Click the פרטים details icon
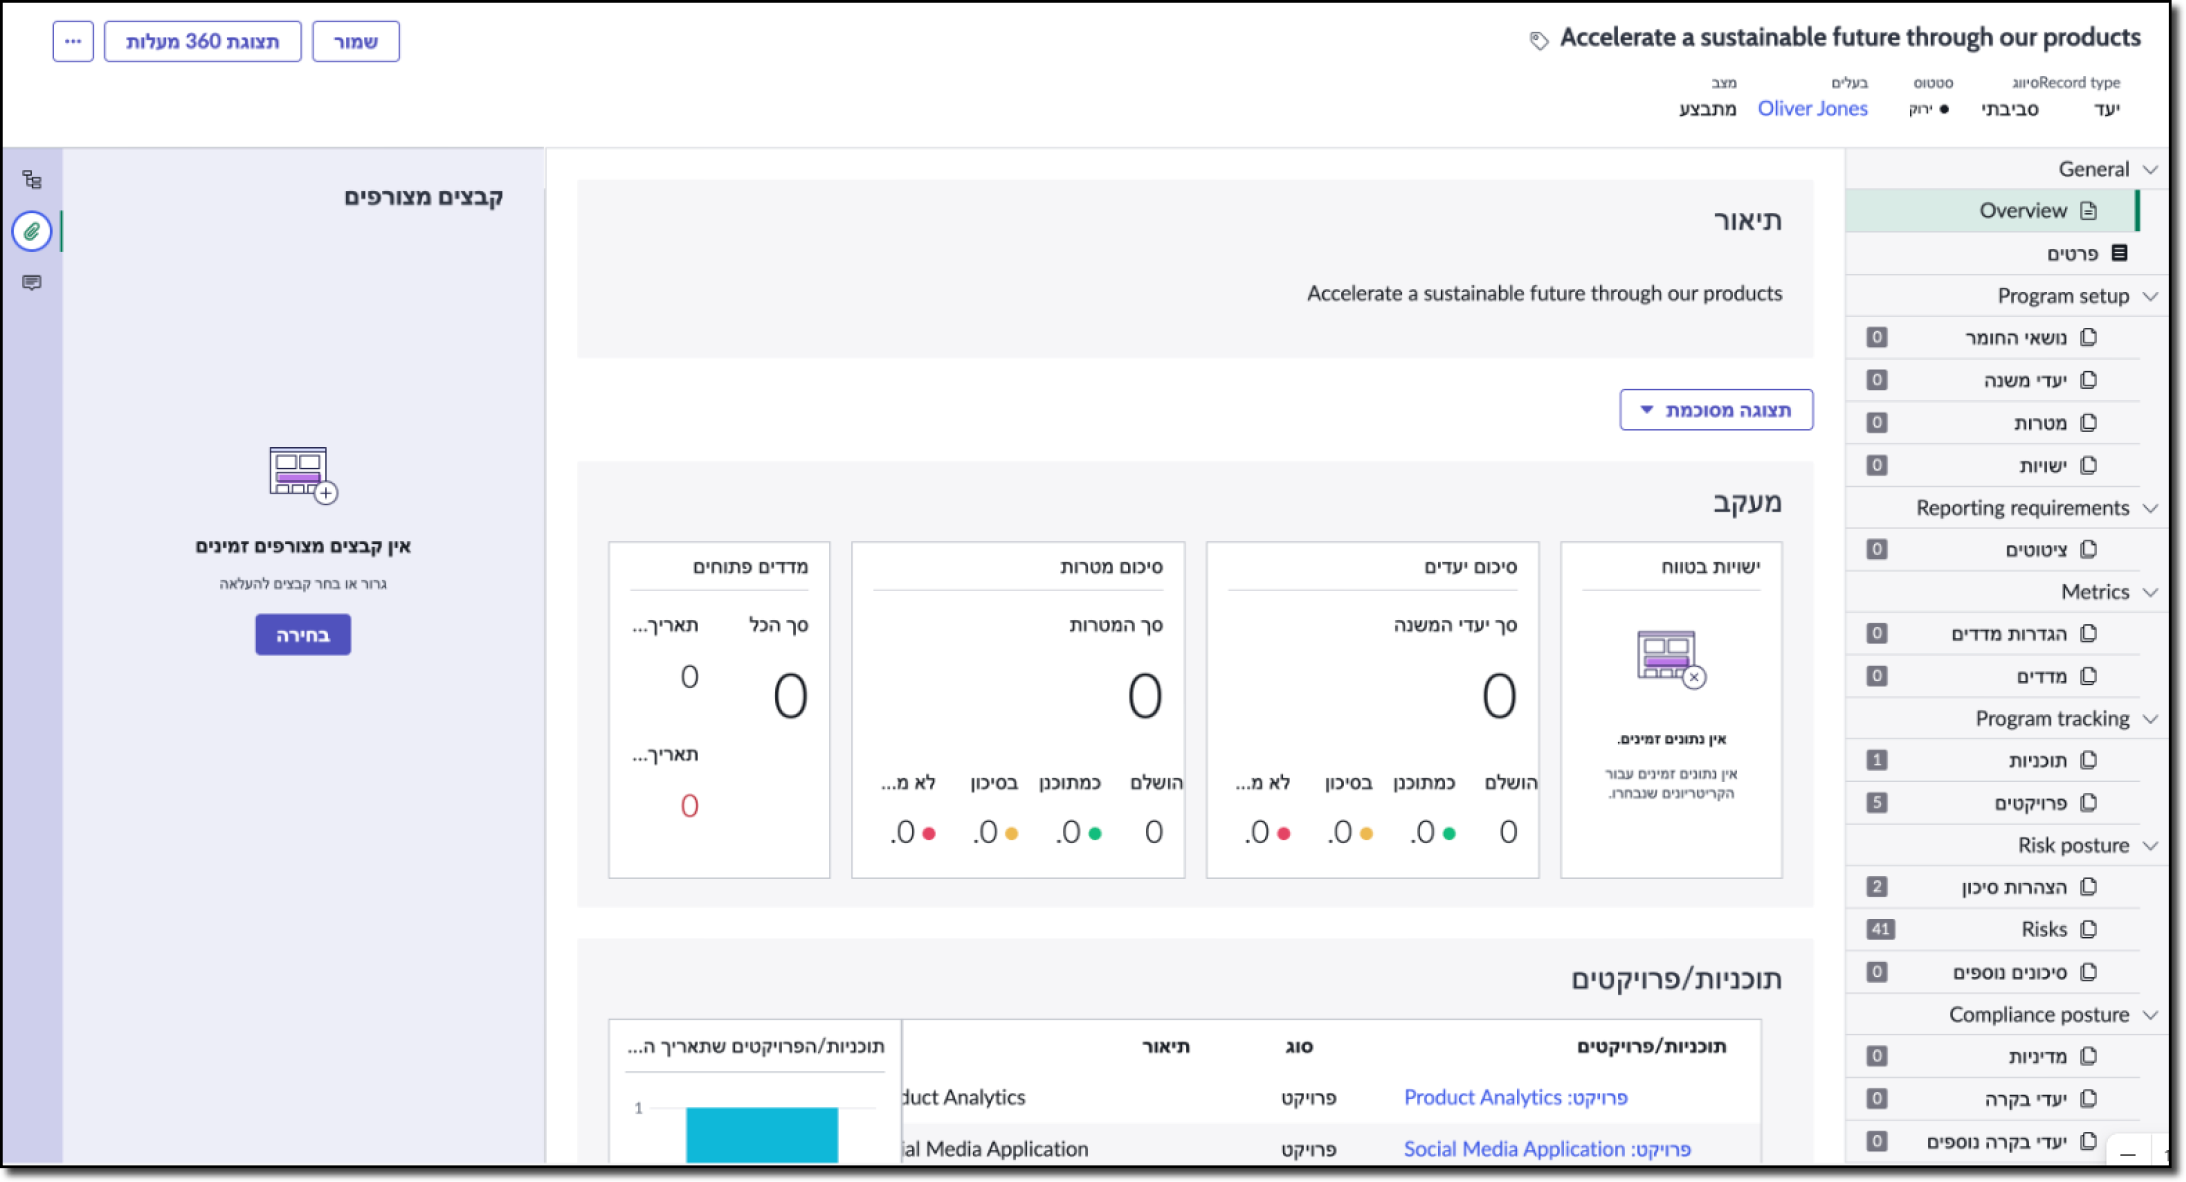 pos(2119,253)
